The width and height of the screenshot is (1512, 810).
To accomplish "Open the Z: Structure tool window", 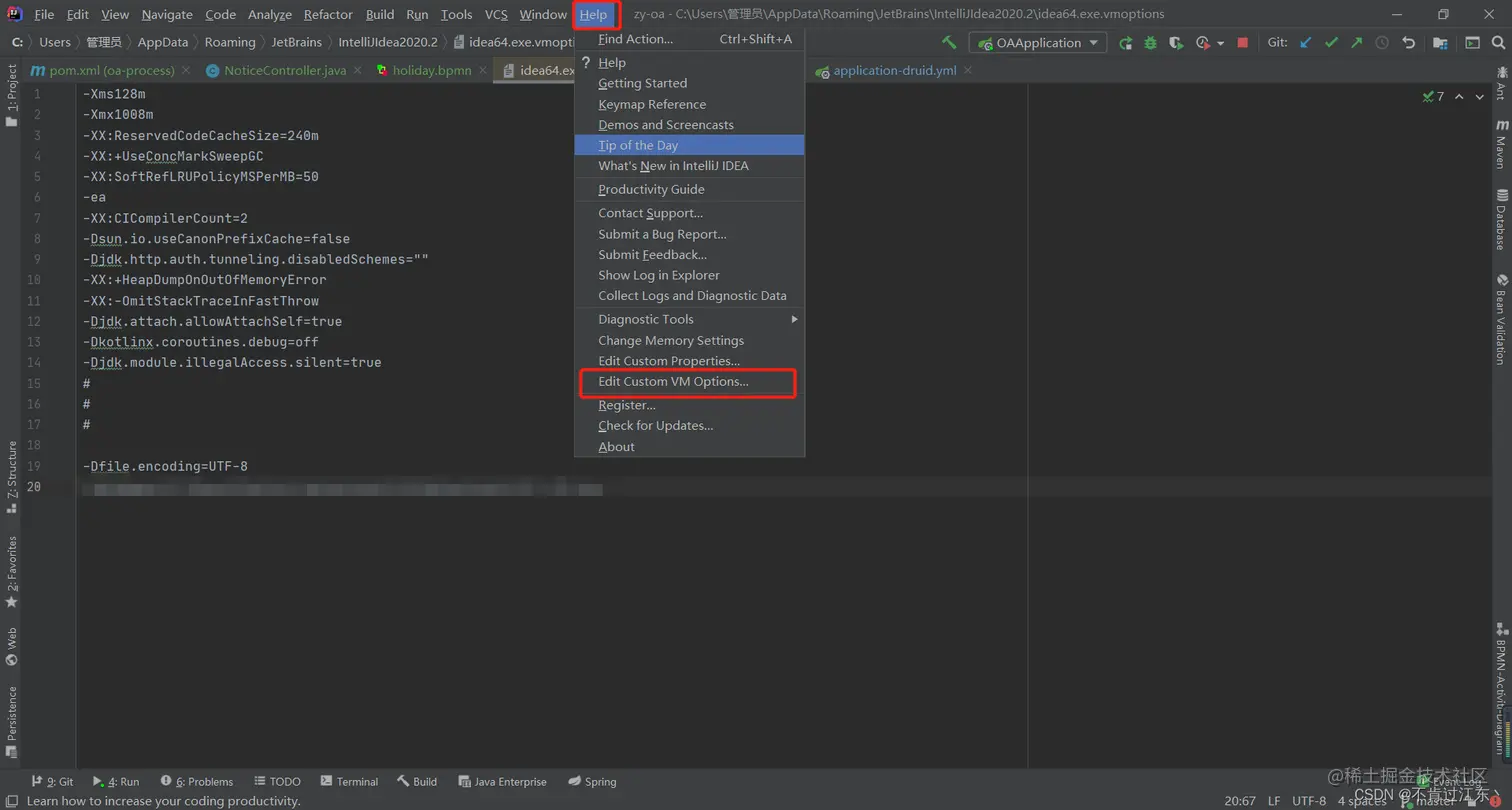I will click(11, 476).
